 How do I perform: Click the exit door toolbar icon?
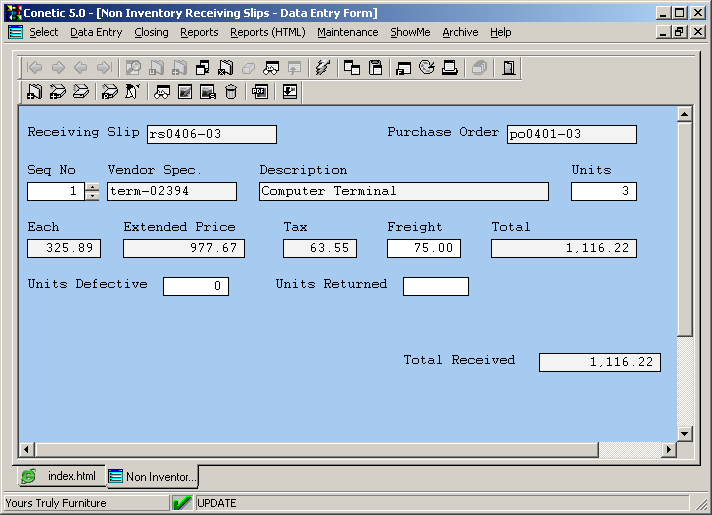(509, 68)
